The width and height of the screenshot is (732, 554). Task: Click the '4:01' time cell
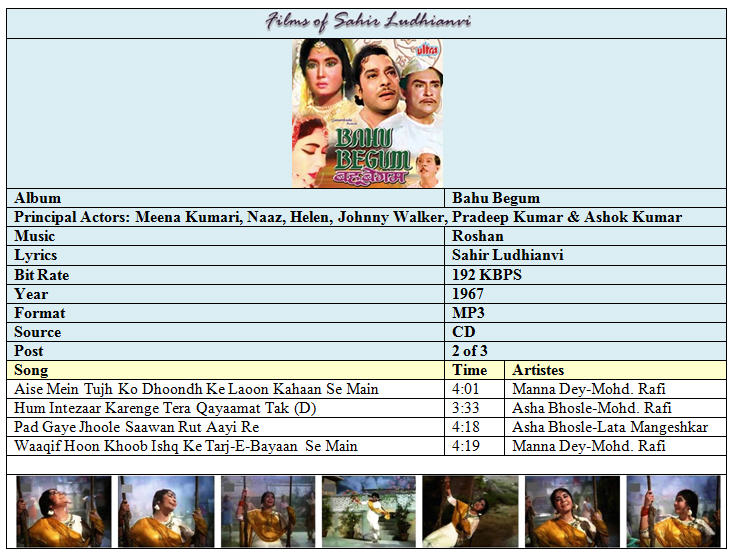[x=474, y=389]
